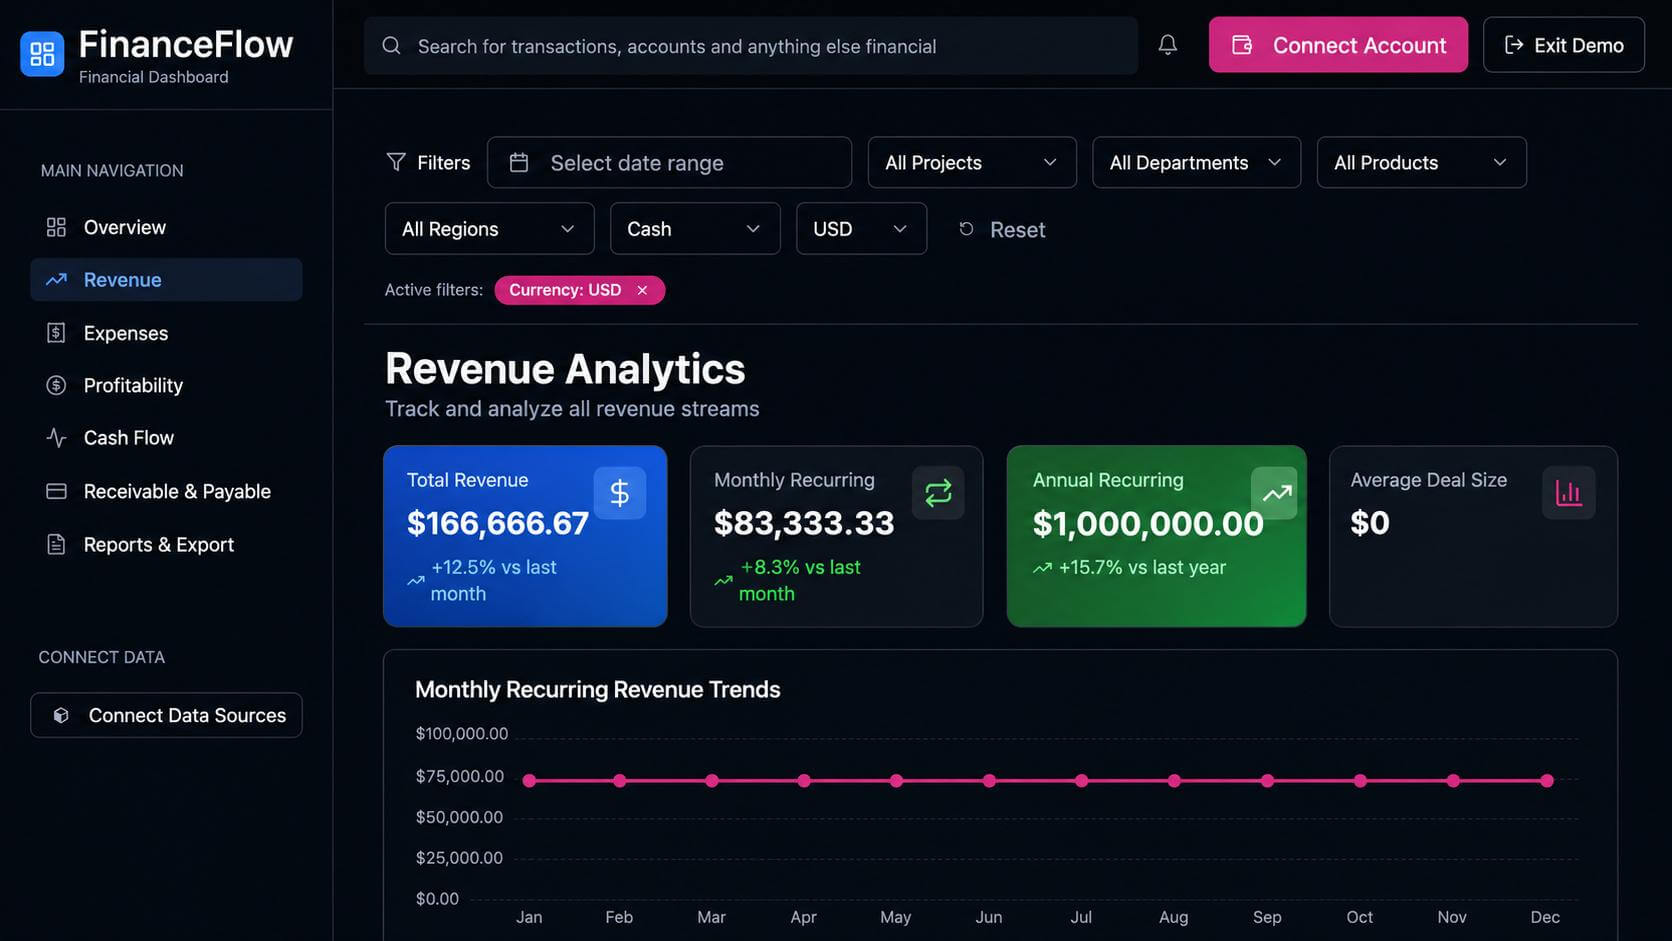Open the All Projects dropdown

click(x=972, y=162)
